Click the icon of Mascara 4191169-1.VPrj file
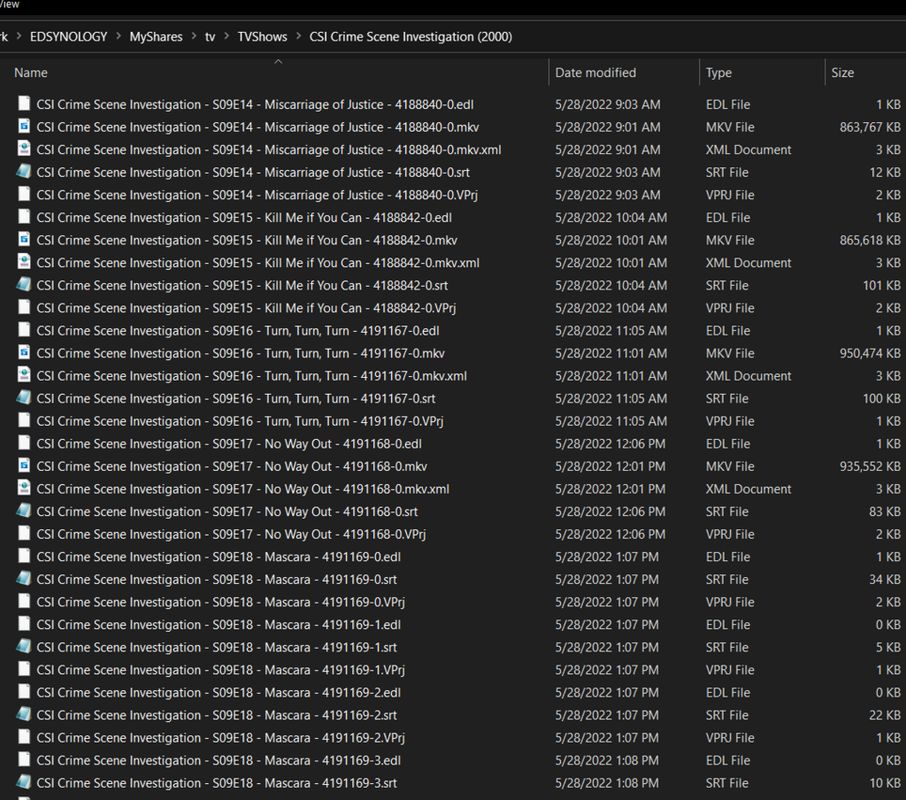This screenshot has height=800, width=906. [x=24, y=669]
